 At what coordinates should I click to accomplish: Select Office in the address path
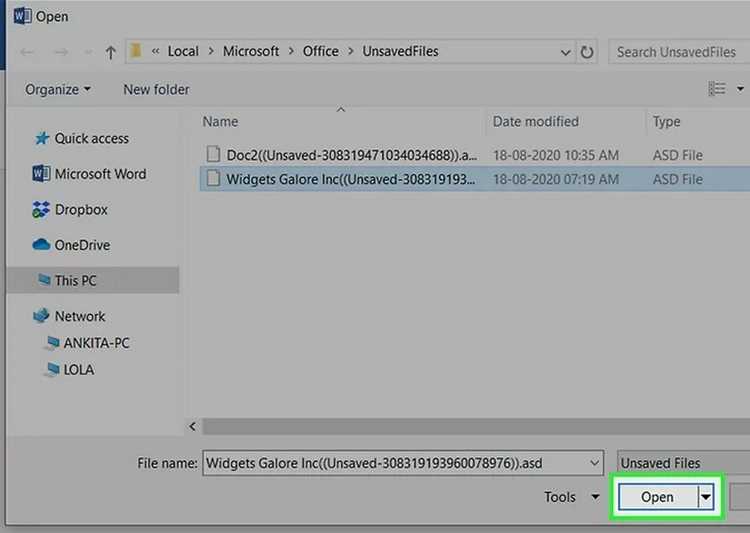pos(320,51)
